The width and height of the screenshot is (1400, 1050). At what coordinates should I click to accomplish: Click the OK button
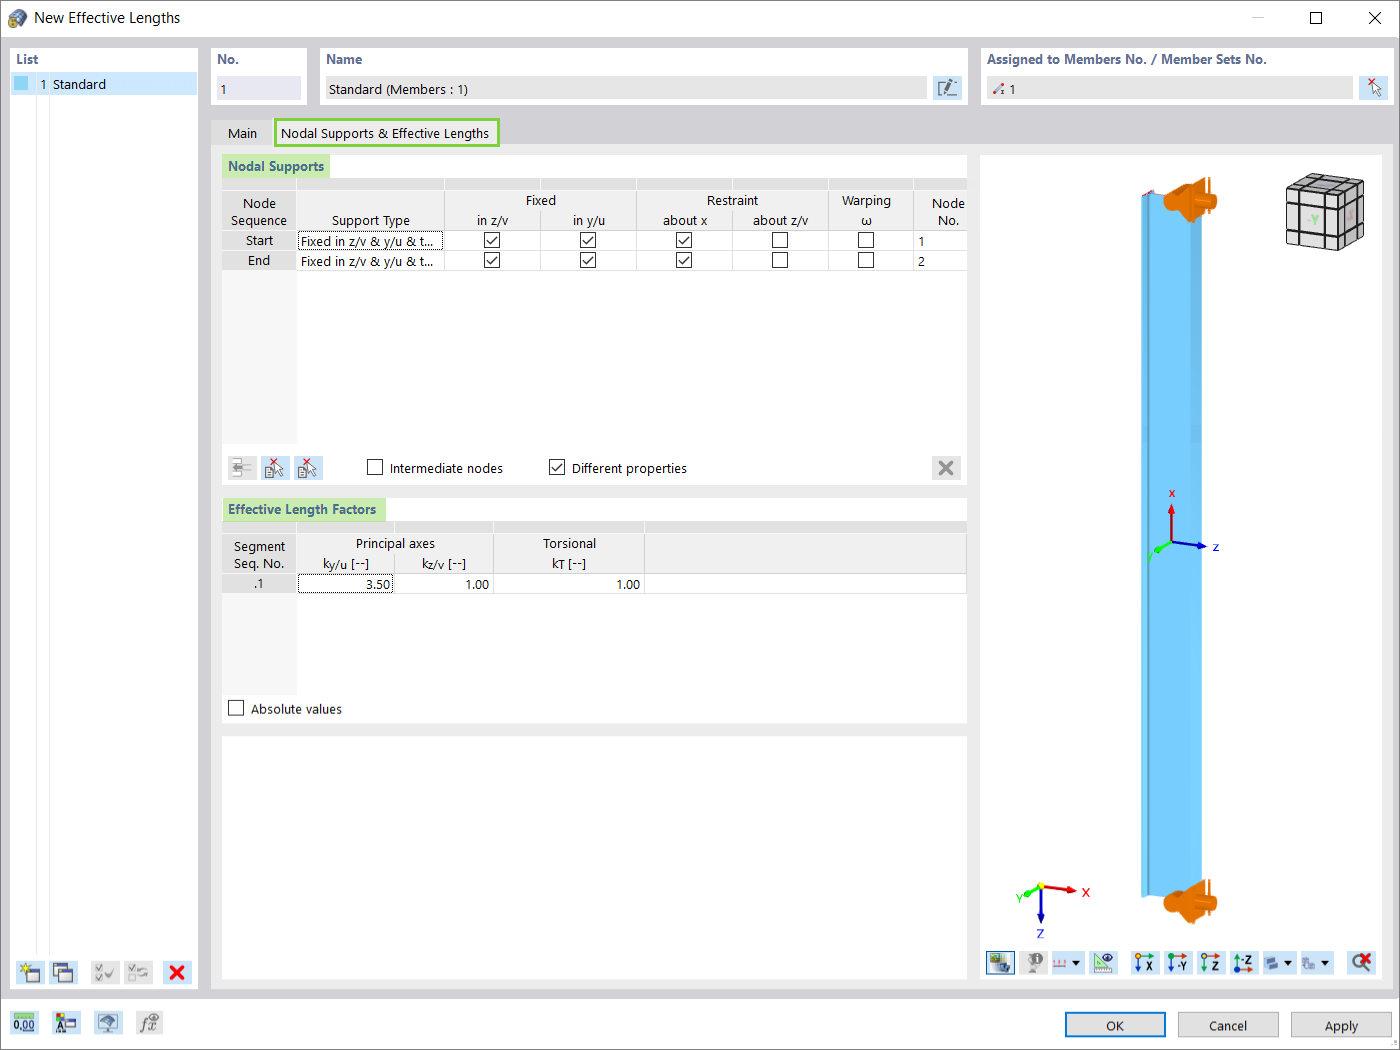pos(1115,1025)
